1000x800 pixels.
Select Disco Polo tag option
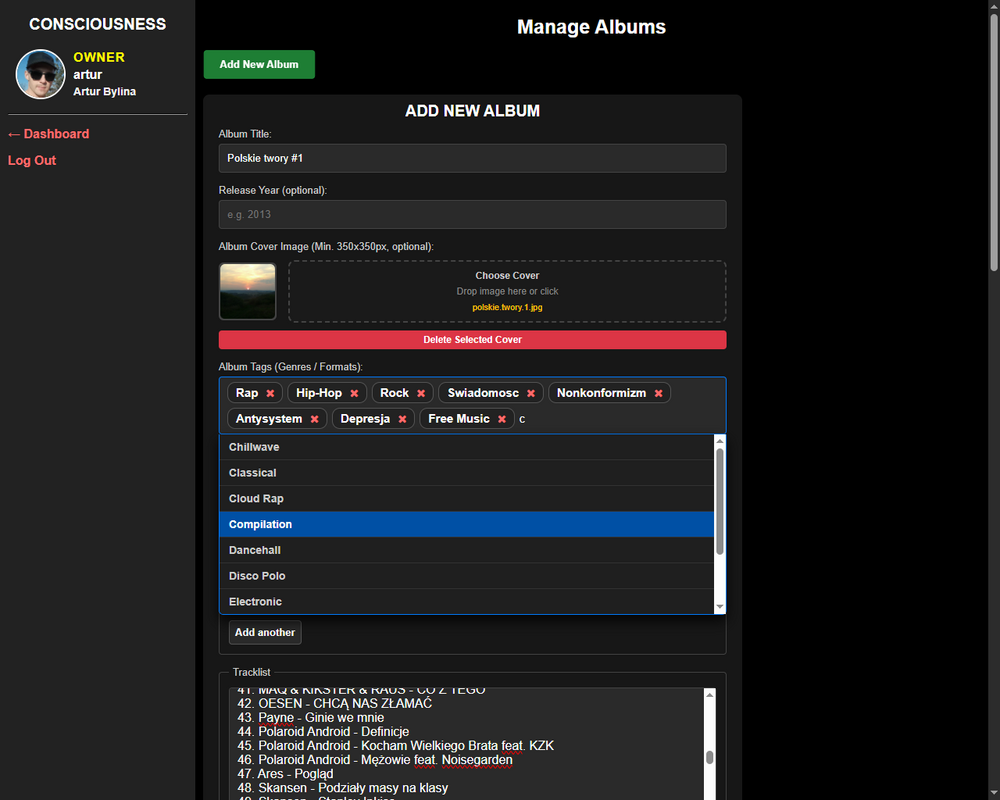(467, 575)
